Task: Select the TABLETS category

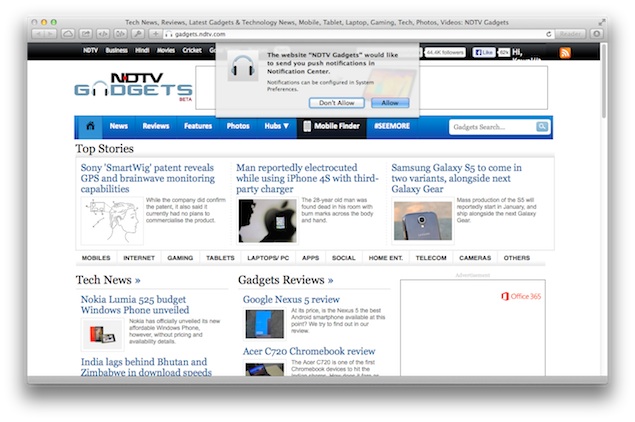Action: coord(220,258)
